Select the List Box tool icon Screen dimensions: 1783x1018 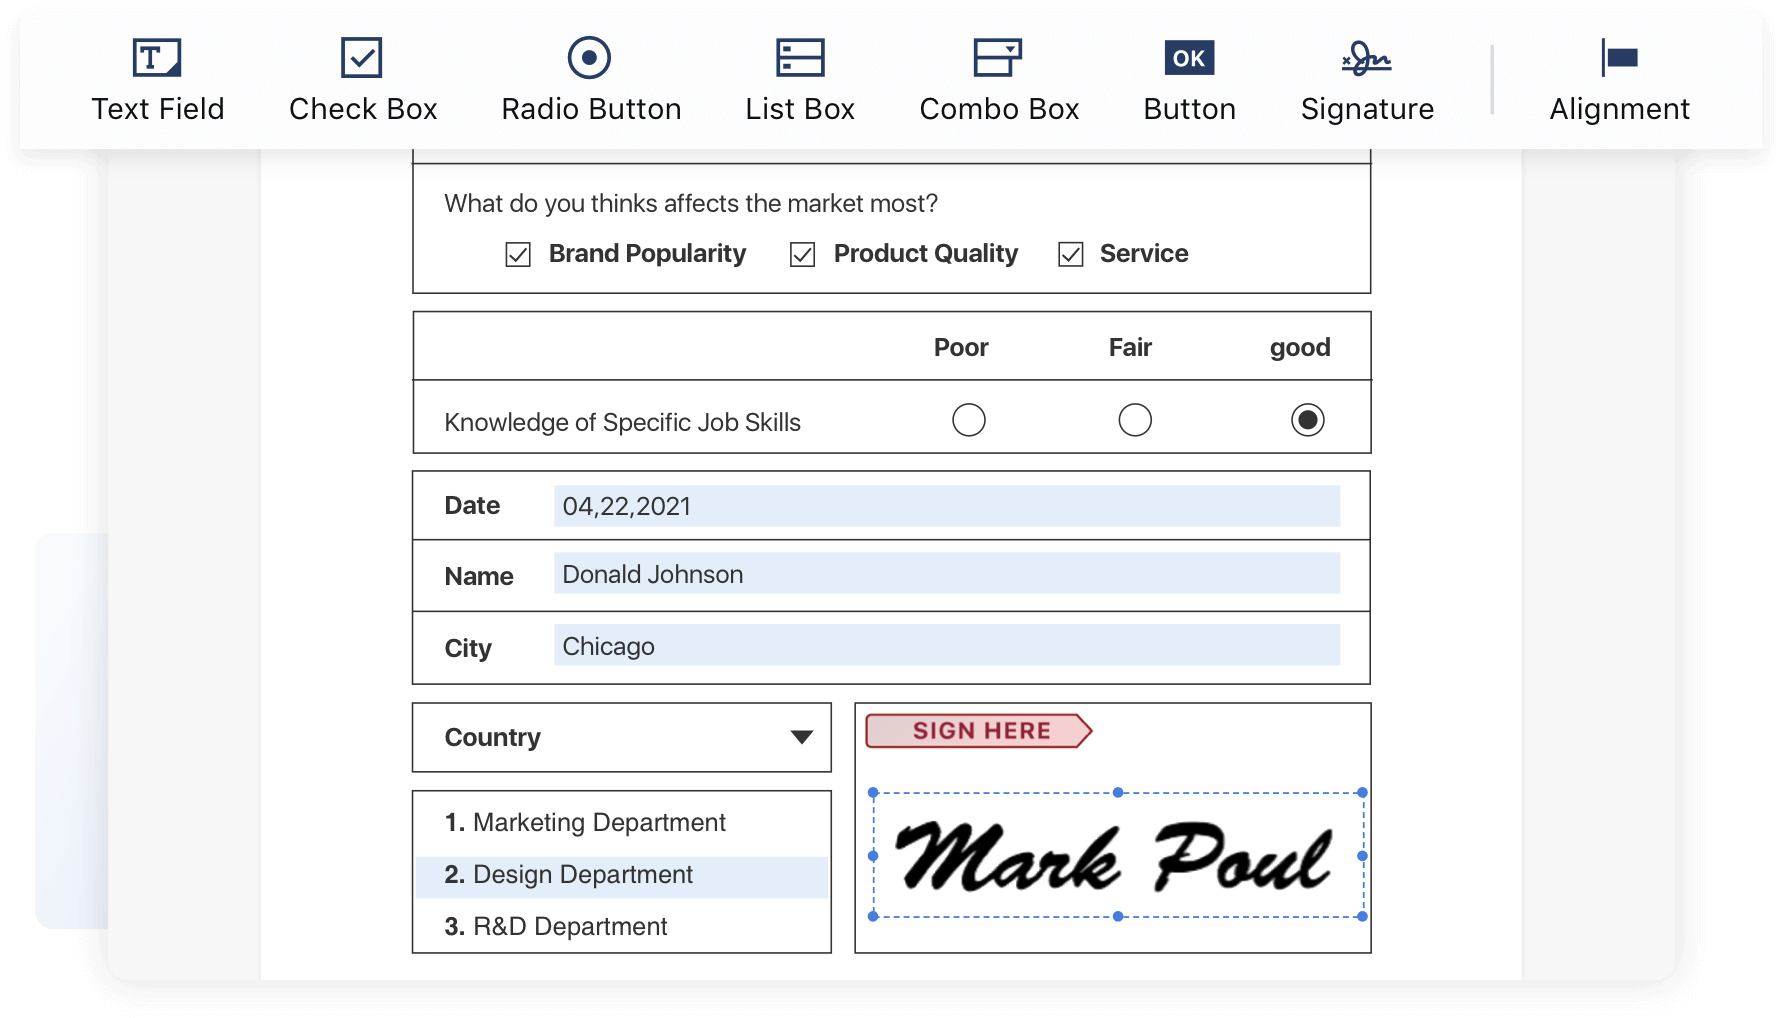click(800, 58)
